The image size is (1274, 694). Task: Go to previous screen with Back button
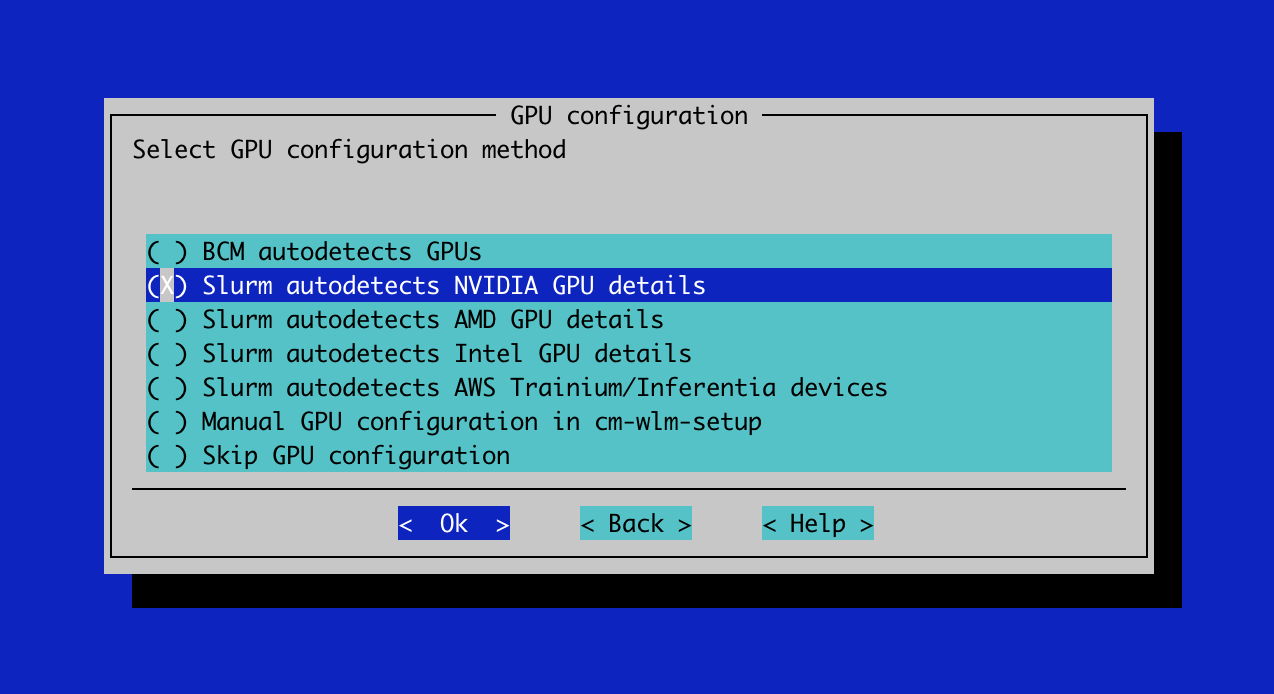click(x=636, y=523)
